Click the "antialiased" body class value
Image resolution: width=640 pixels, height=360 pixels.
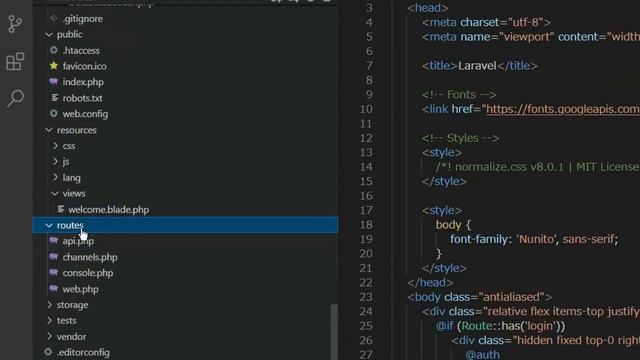coord(511,297)
